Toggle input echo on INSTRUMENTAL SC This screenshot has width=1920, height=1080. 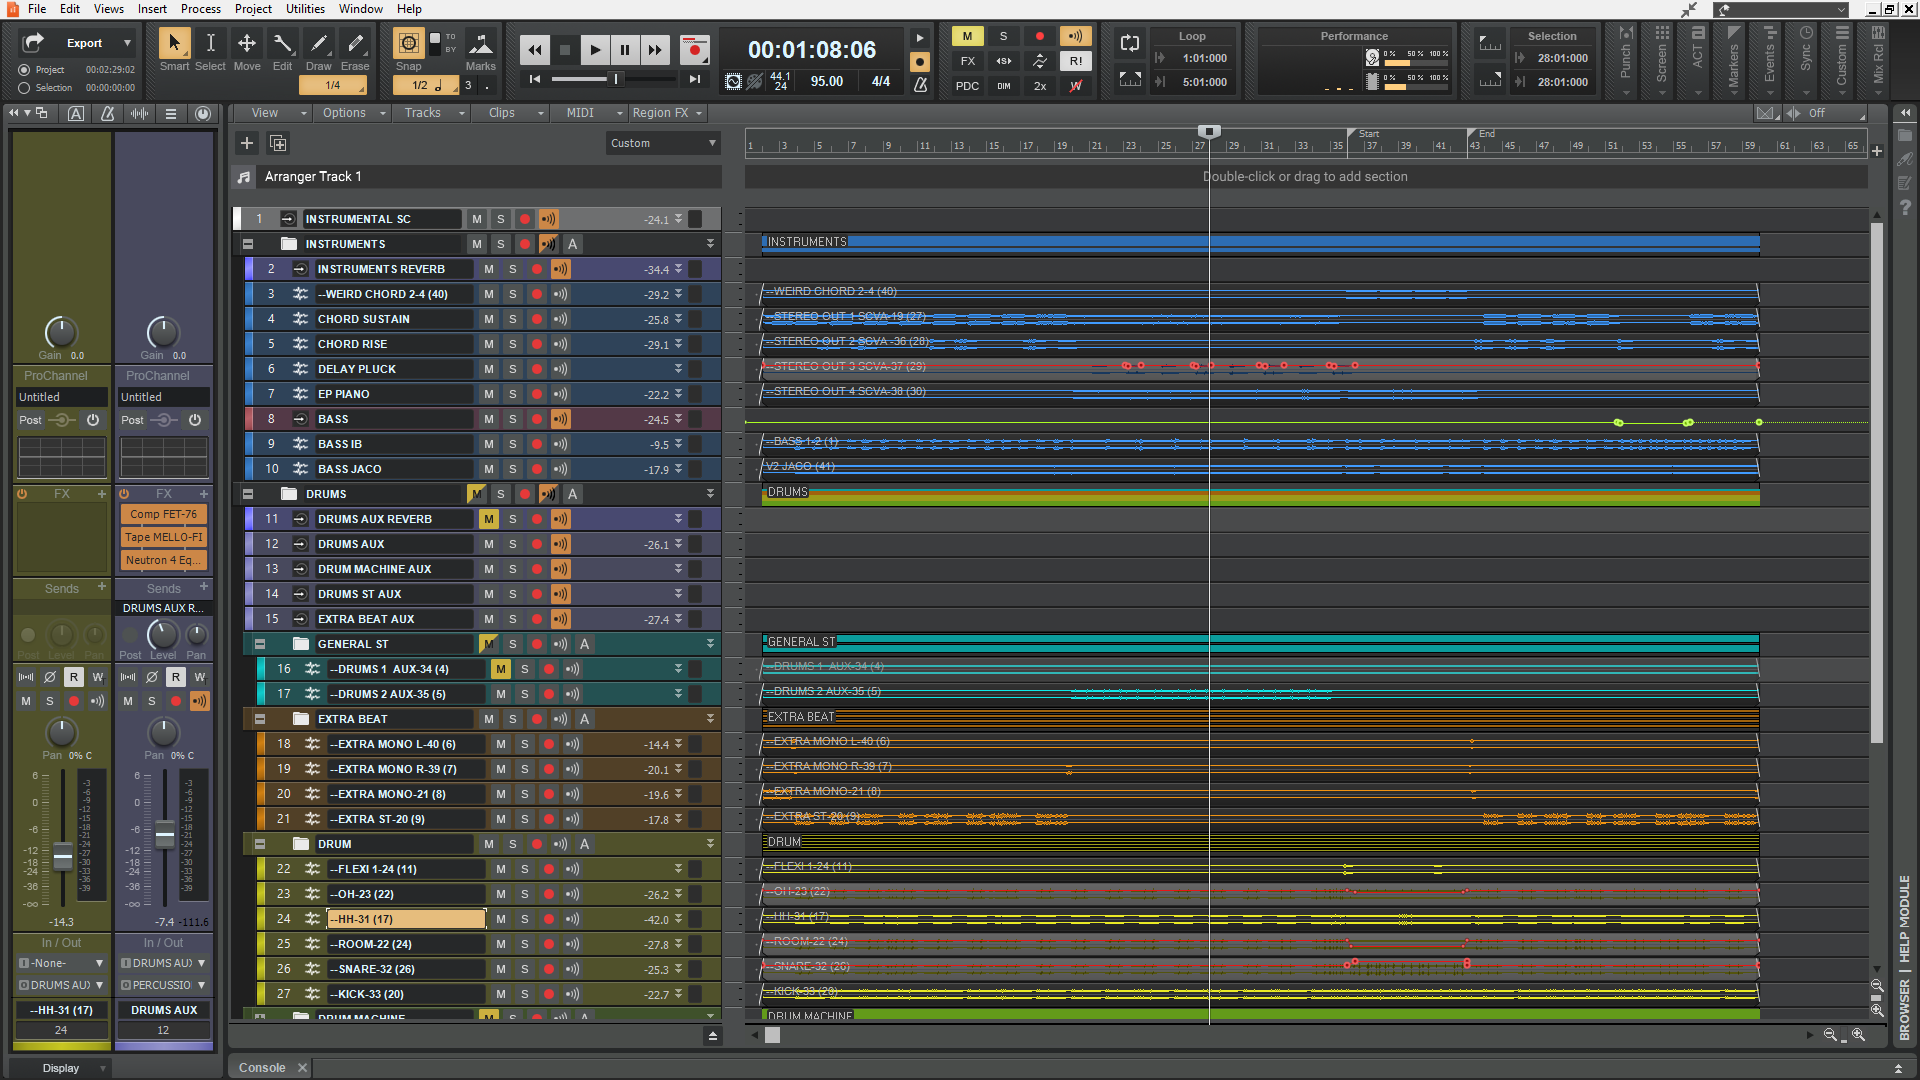(549, 219)
